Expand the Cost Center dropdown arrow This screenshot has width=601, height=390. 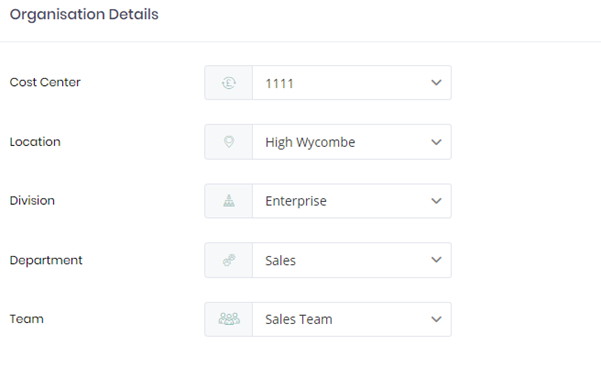point(436,83)
